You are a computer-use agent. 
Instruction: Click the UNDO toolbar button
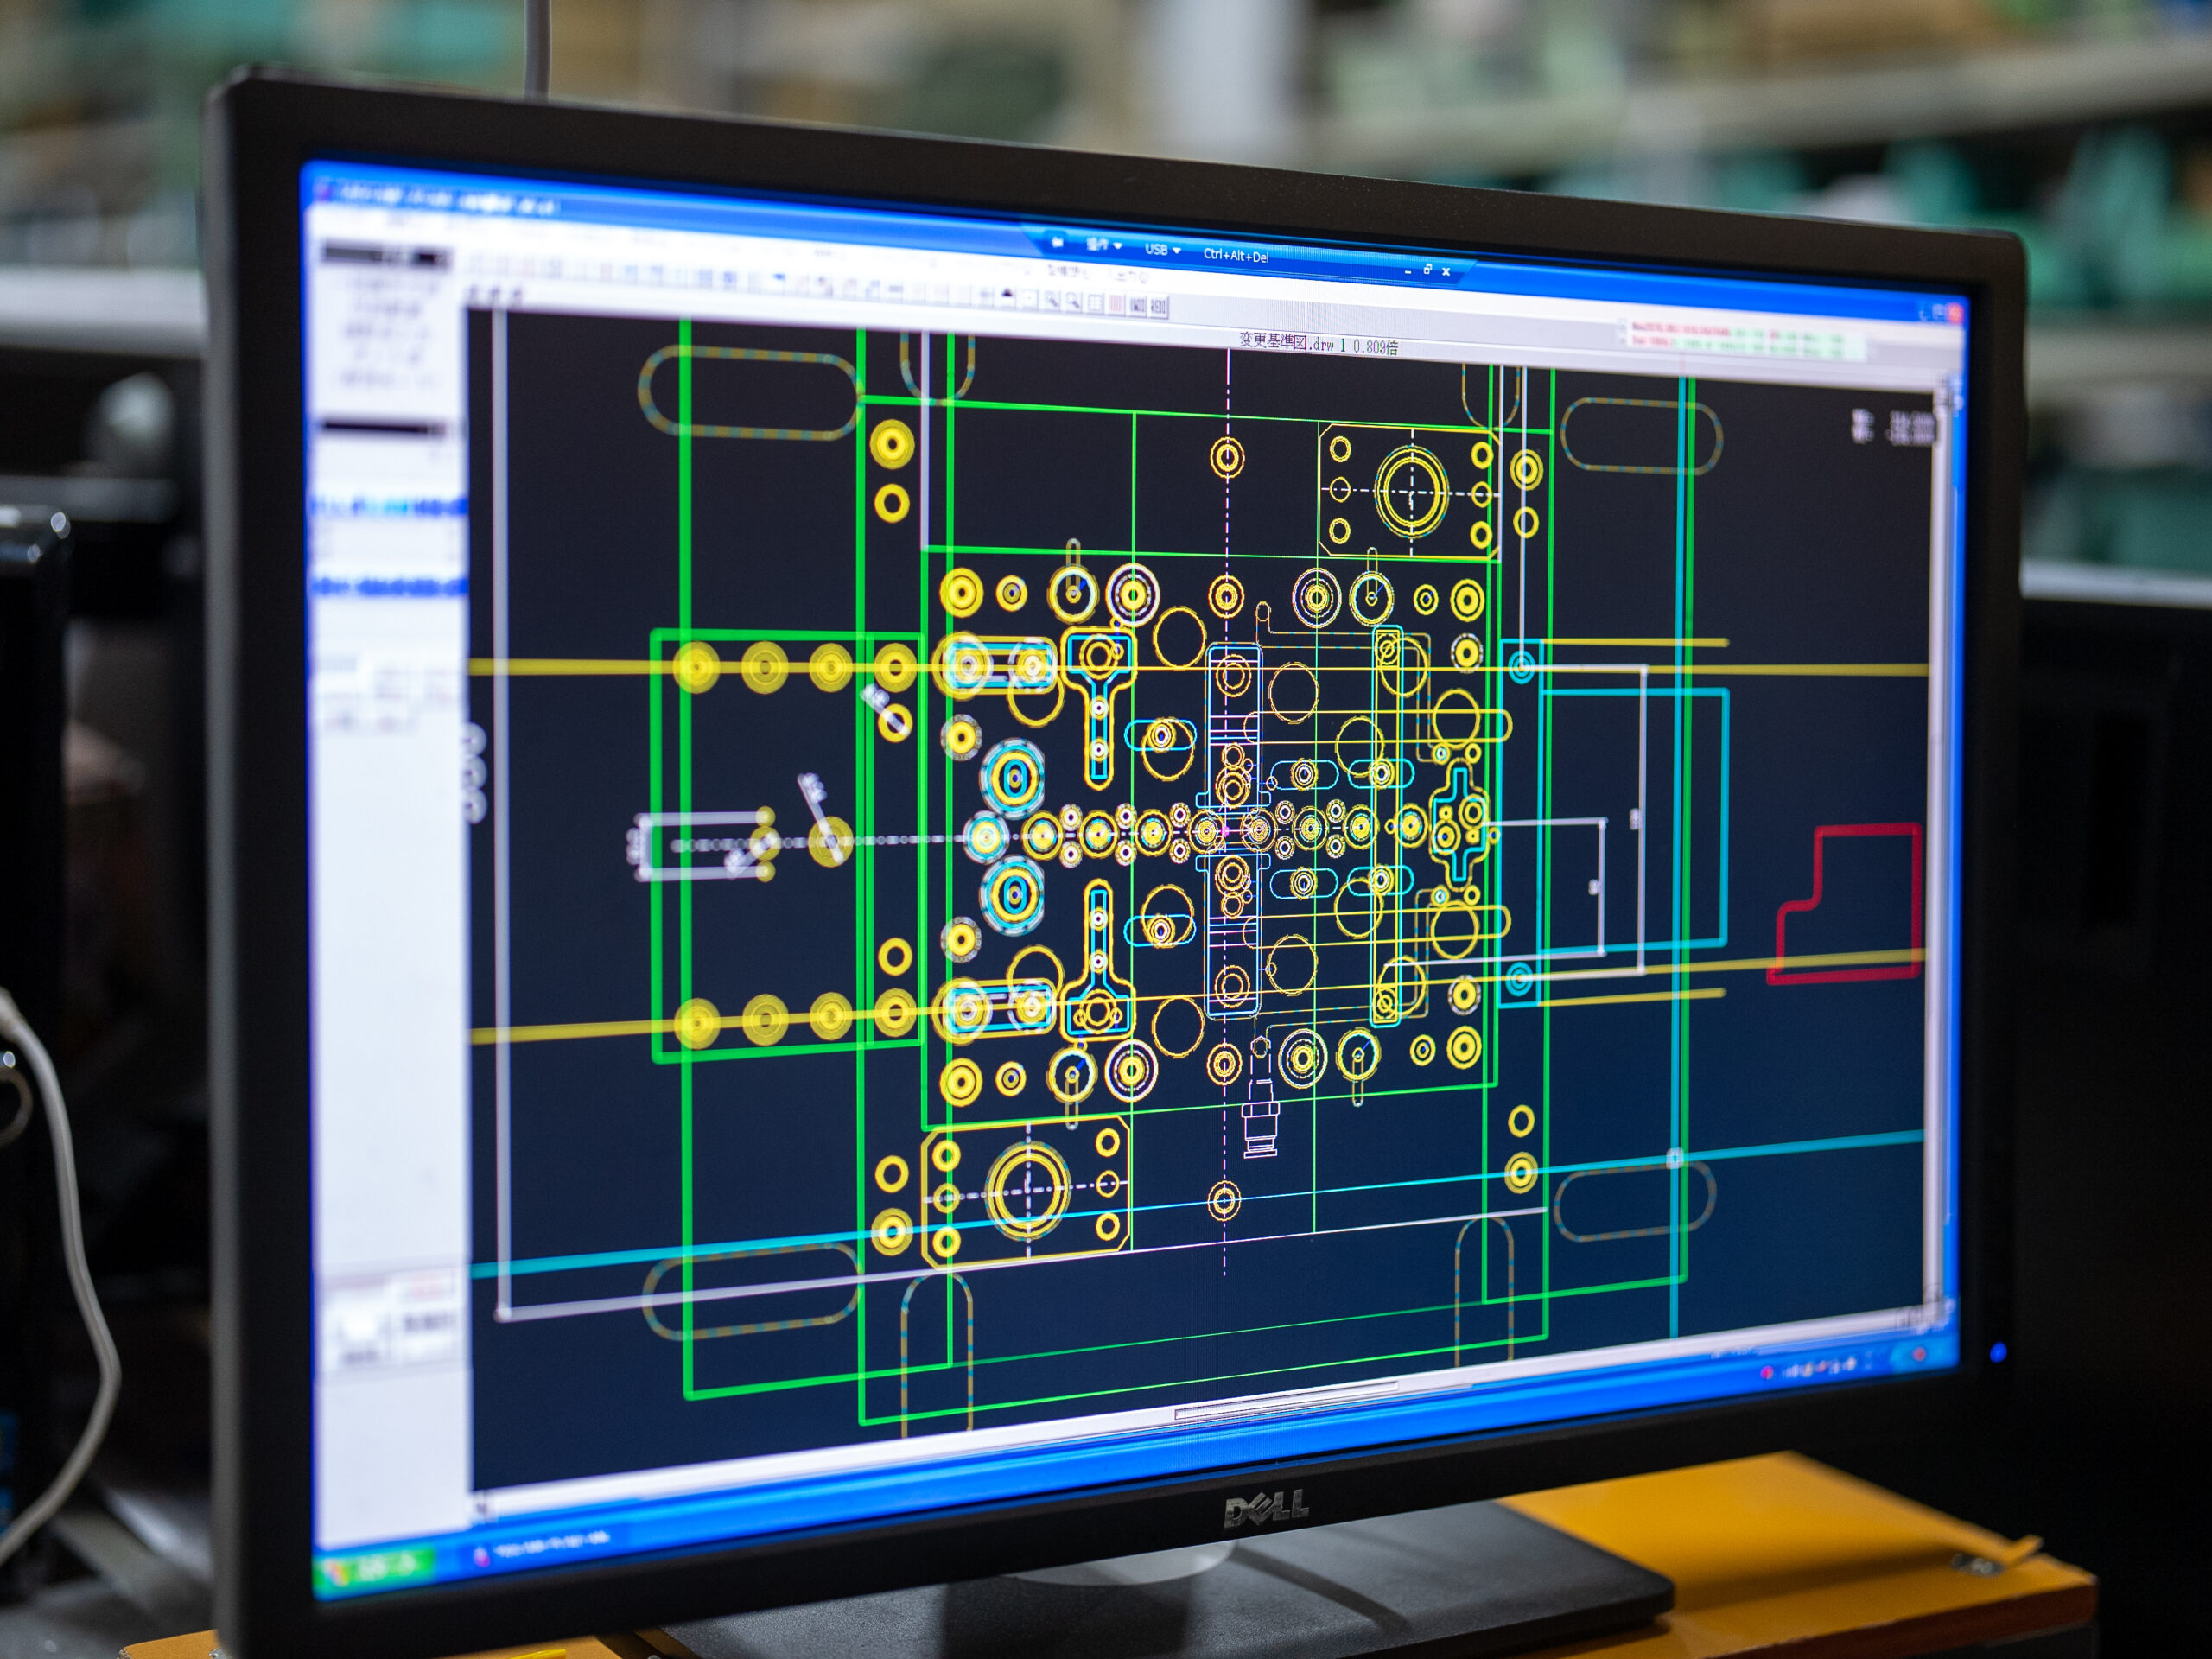(x=1138, y=306)
